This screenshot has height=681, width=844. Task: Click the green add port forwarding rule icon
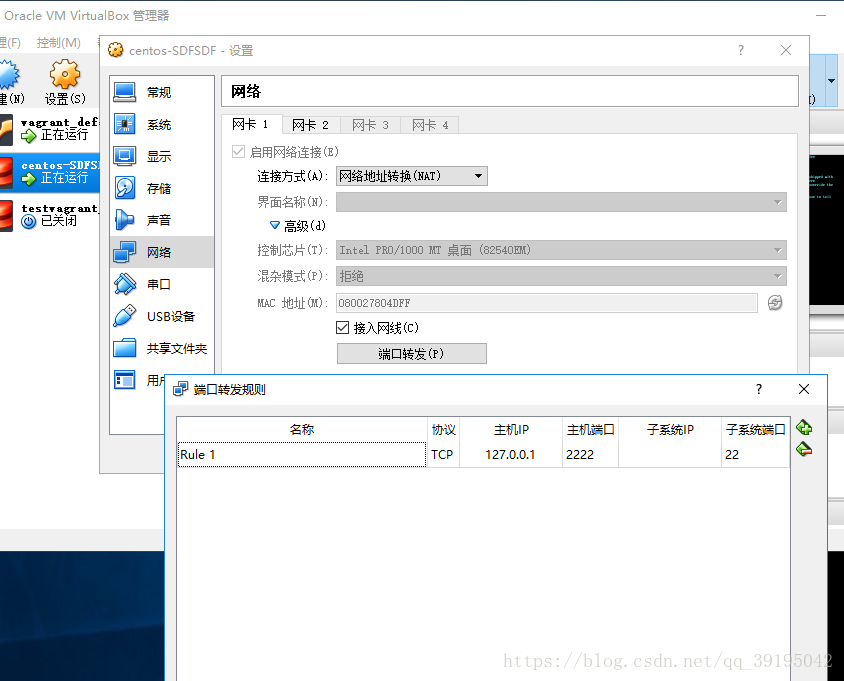pyautogui.click(x=804, y=428)
